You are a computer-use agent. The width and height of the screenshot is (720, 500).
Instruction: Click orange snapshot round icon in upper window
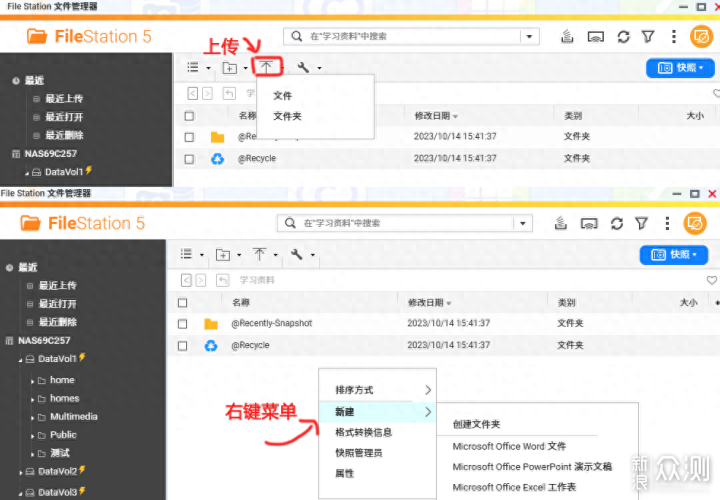pos(701,36)
